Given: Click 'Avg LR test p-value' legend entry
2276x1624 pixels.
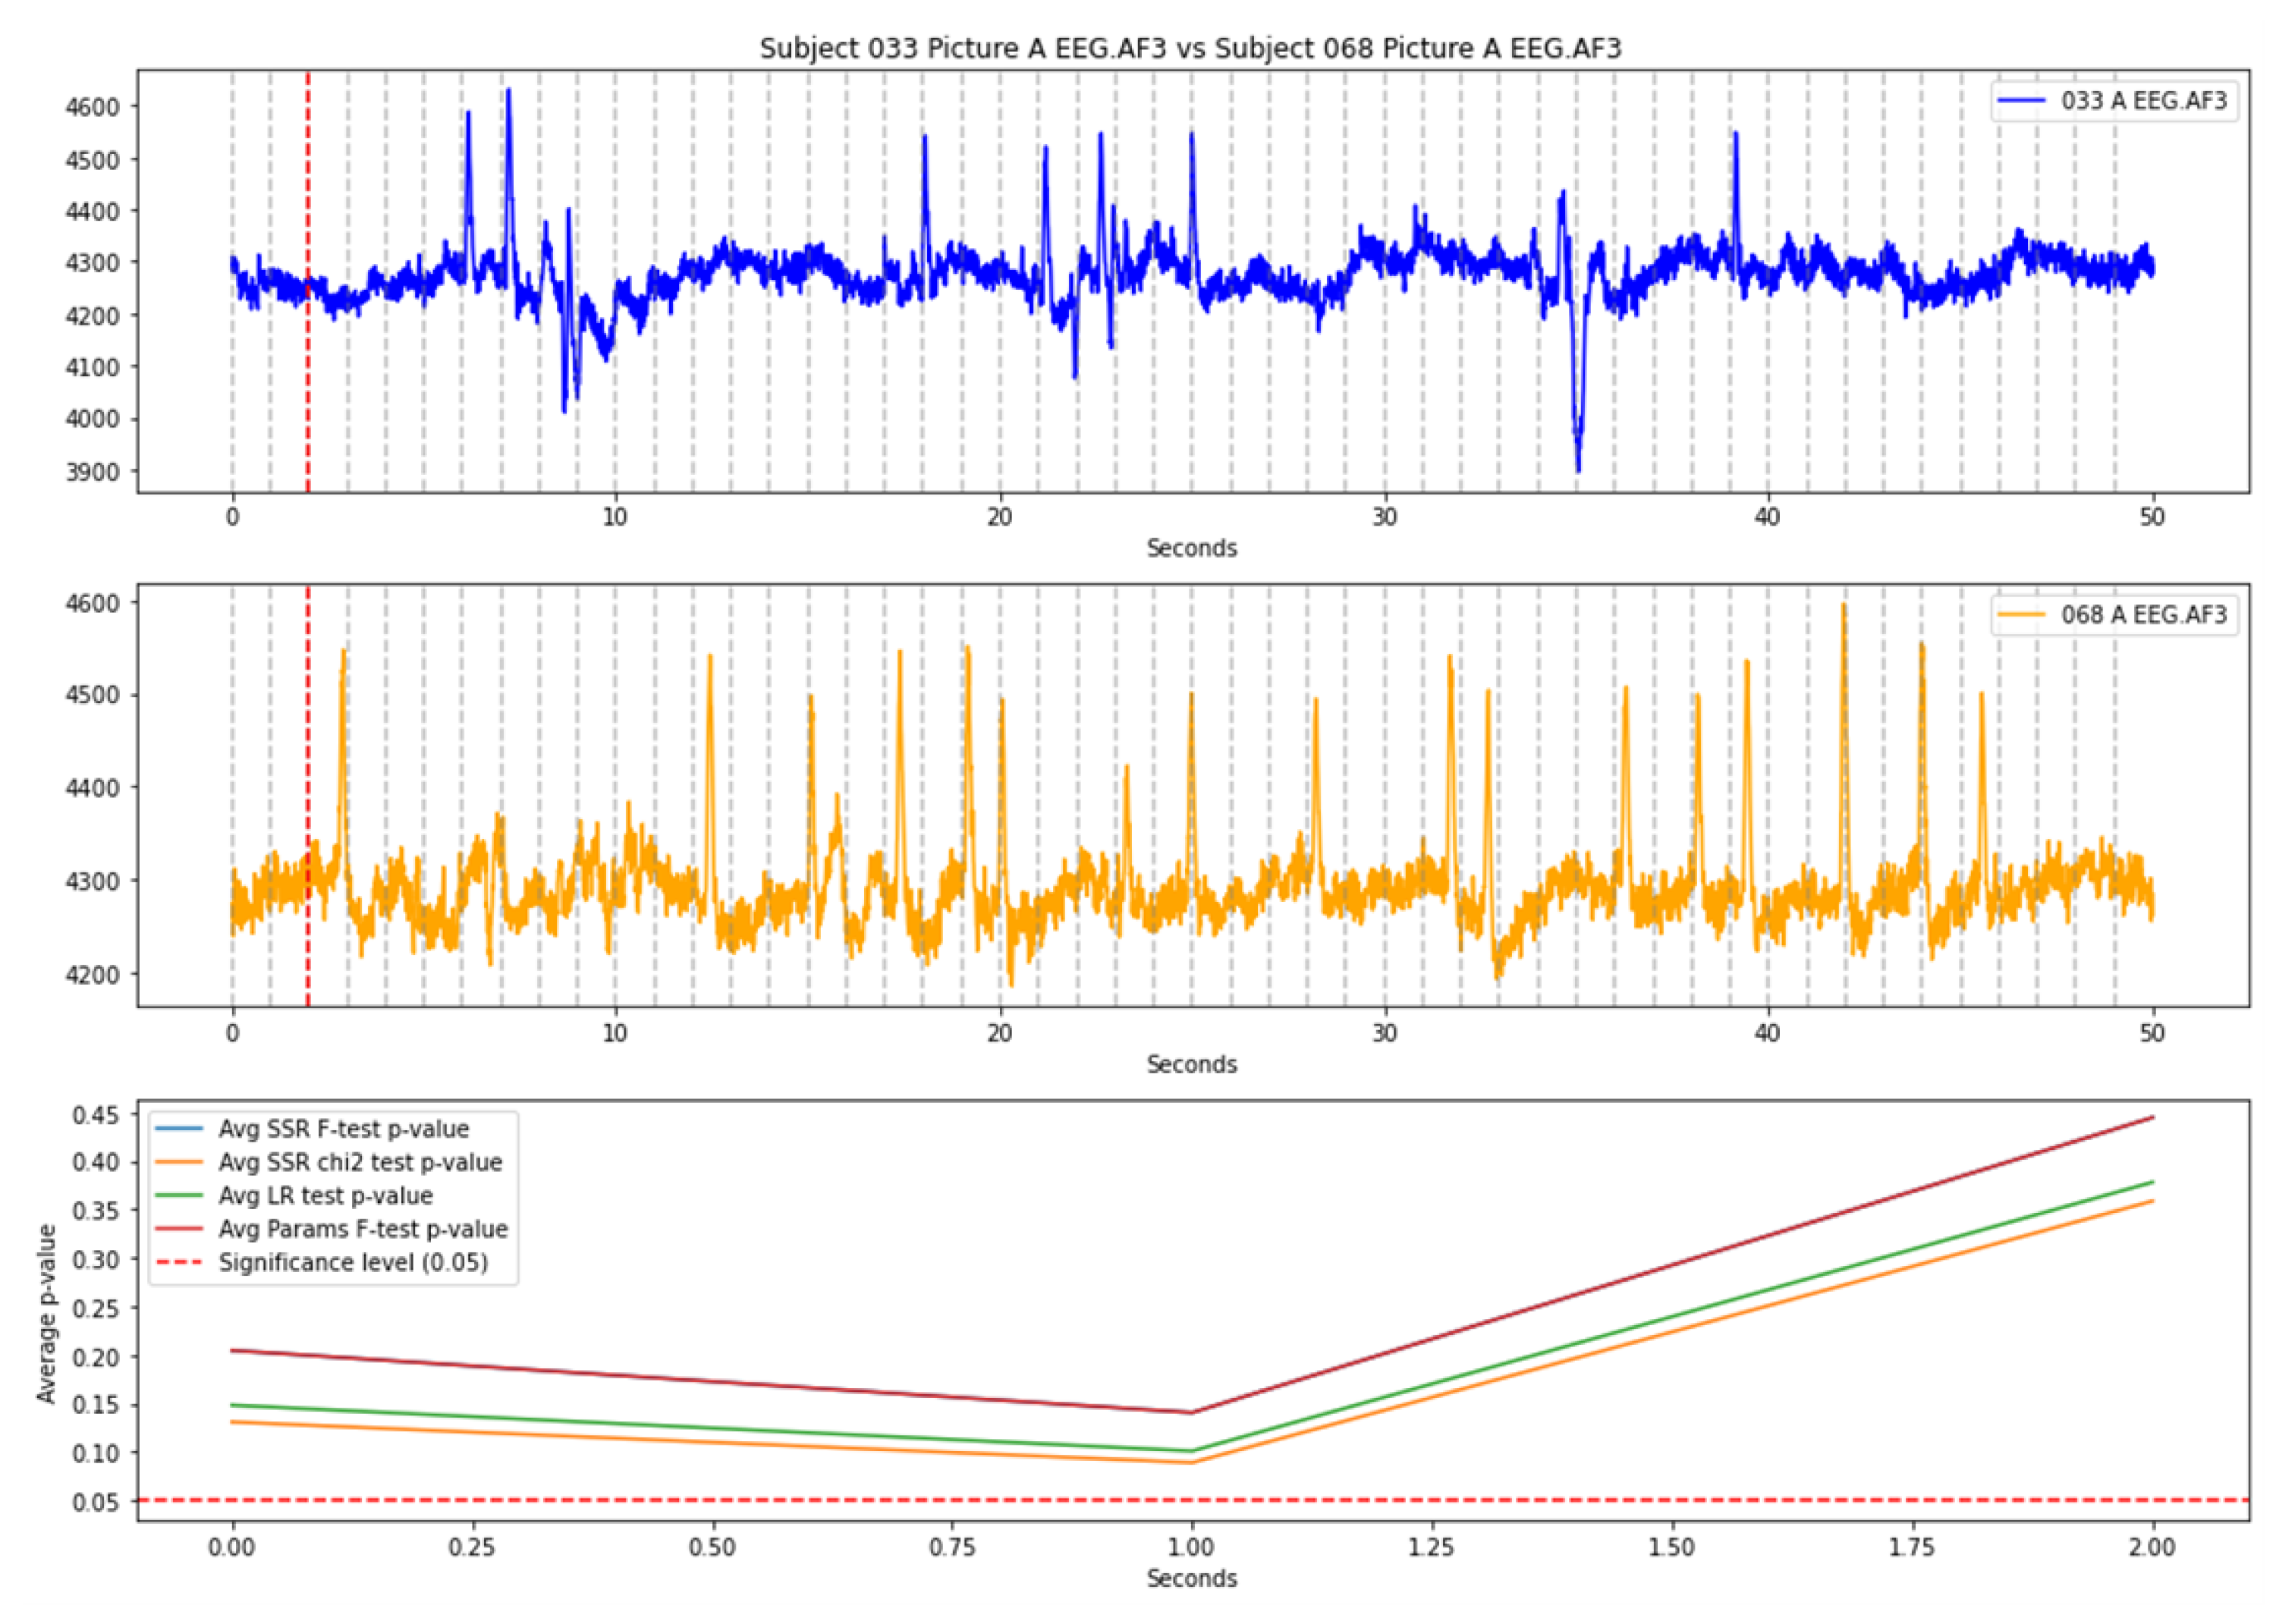Looking at the screenshot, I should (325, 1196).
